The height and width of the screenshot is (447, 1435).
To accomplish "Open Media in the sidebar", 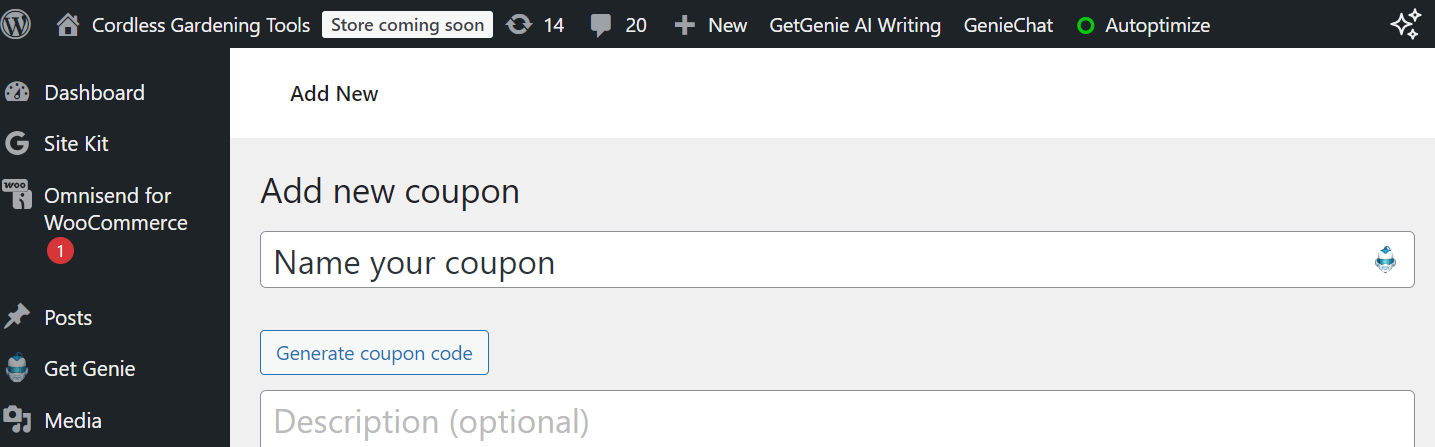I will pyautogui.click(x=73, y=421).
